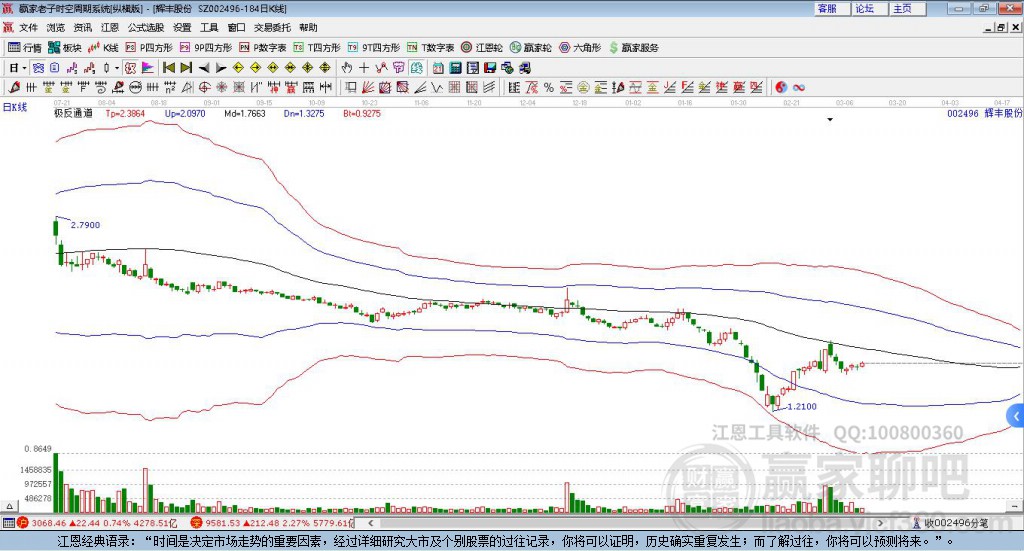The width and height of the screenshot is (1024, 551).
Task: Click the small black dropdown triangle on chart
Action: (x=830, y=119)
